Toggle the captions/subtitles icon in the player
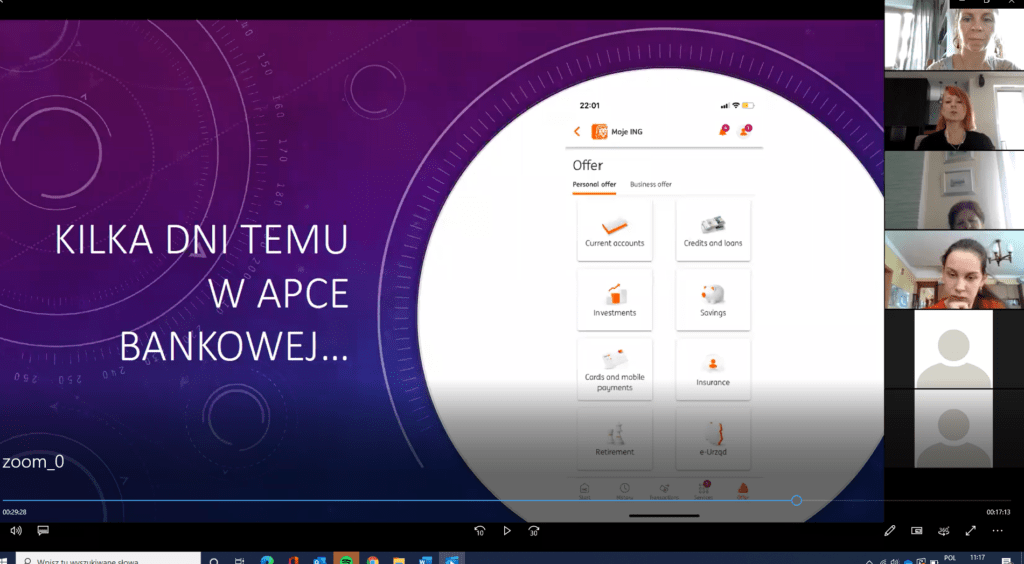This screenshot has width=1024, height=564. pos(43,531)
